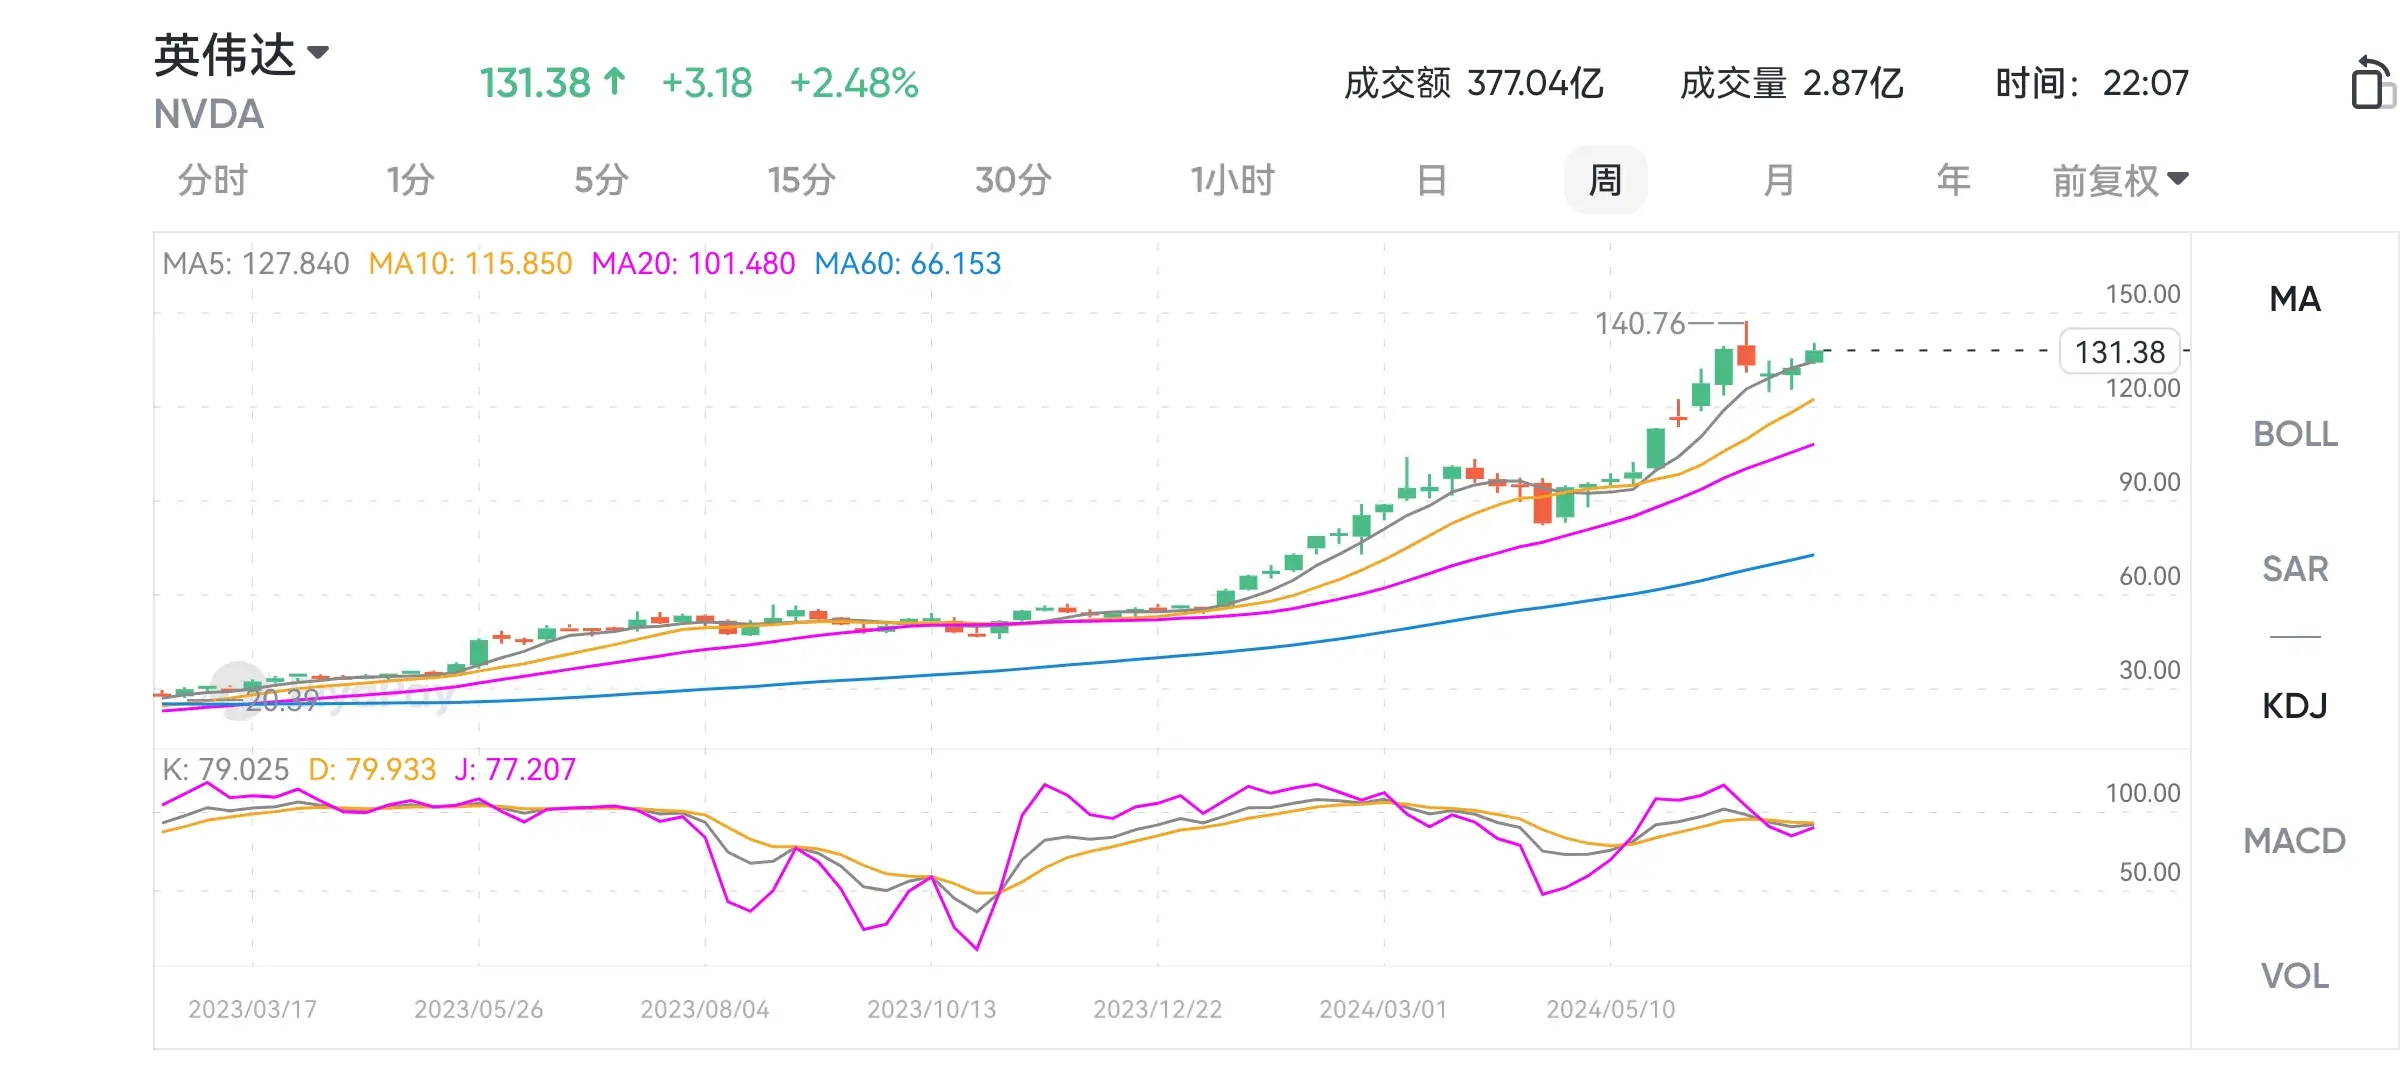
Task: Open the 英伟达 stock selector dropdown
Action: coord(241,55)
